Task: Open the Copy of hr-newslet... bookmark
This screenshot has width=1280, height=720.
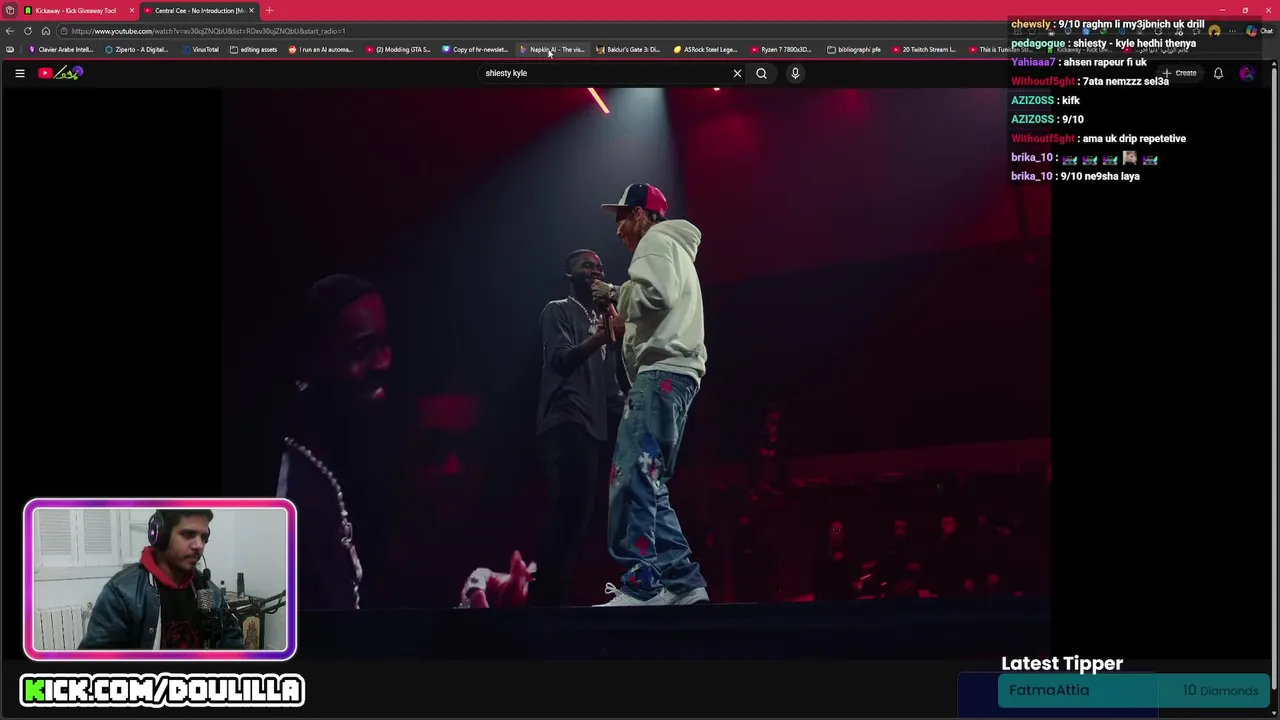Action: [x=475, y=49]
